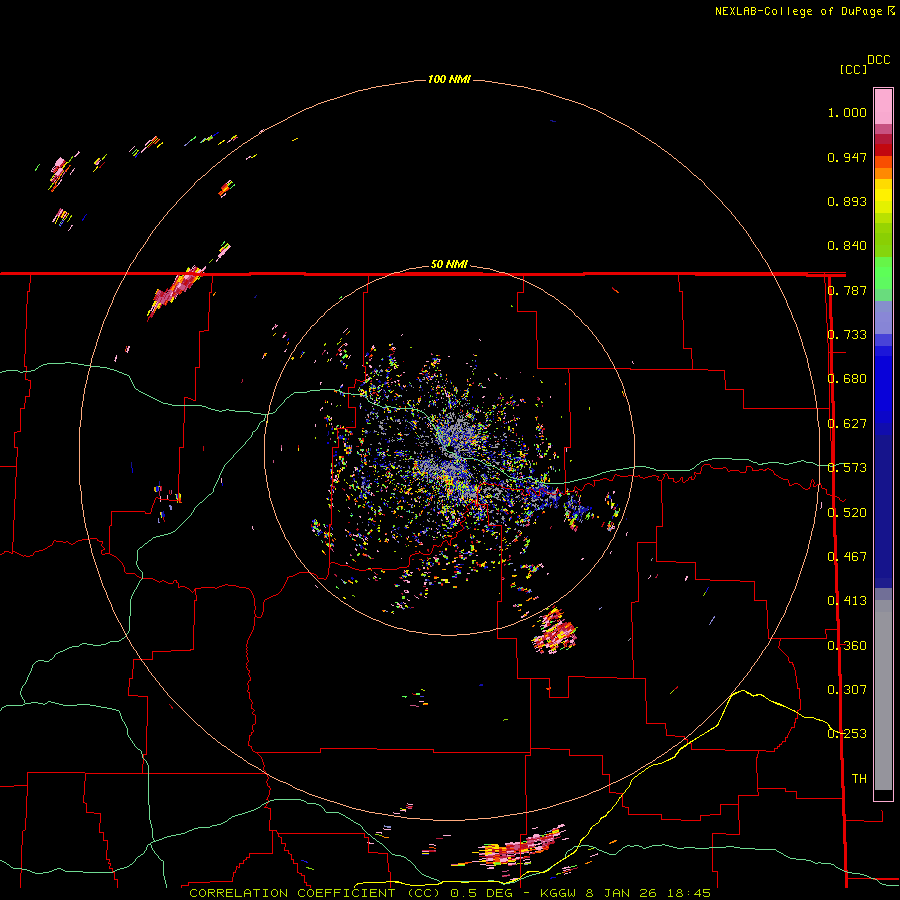The height and width of the screenshot is (900, 900).
Task: Click the 0.947 legend value
Action: [847, 157]
